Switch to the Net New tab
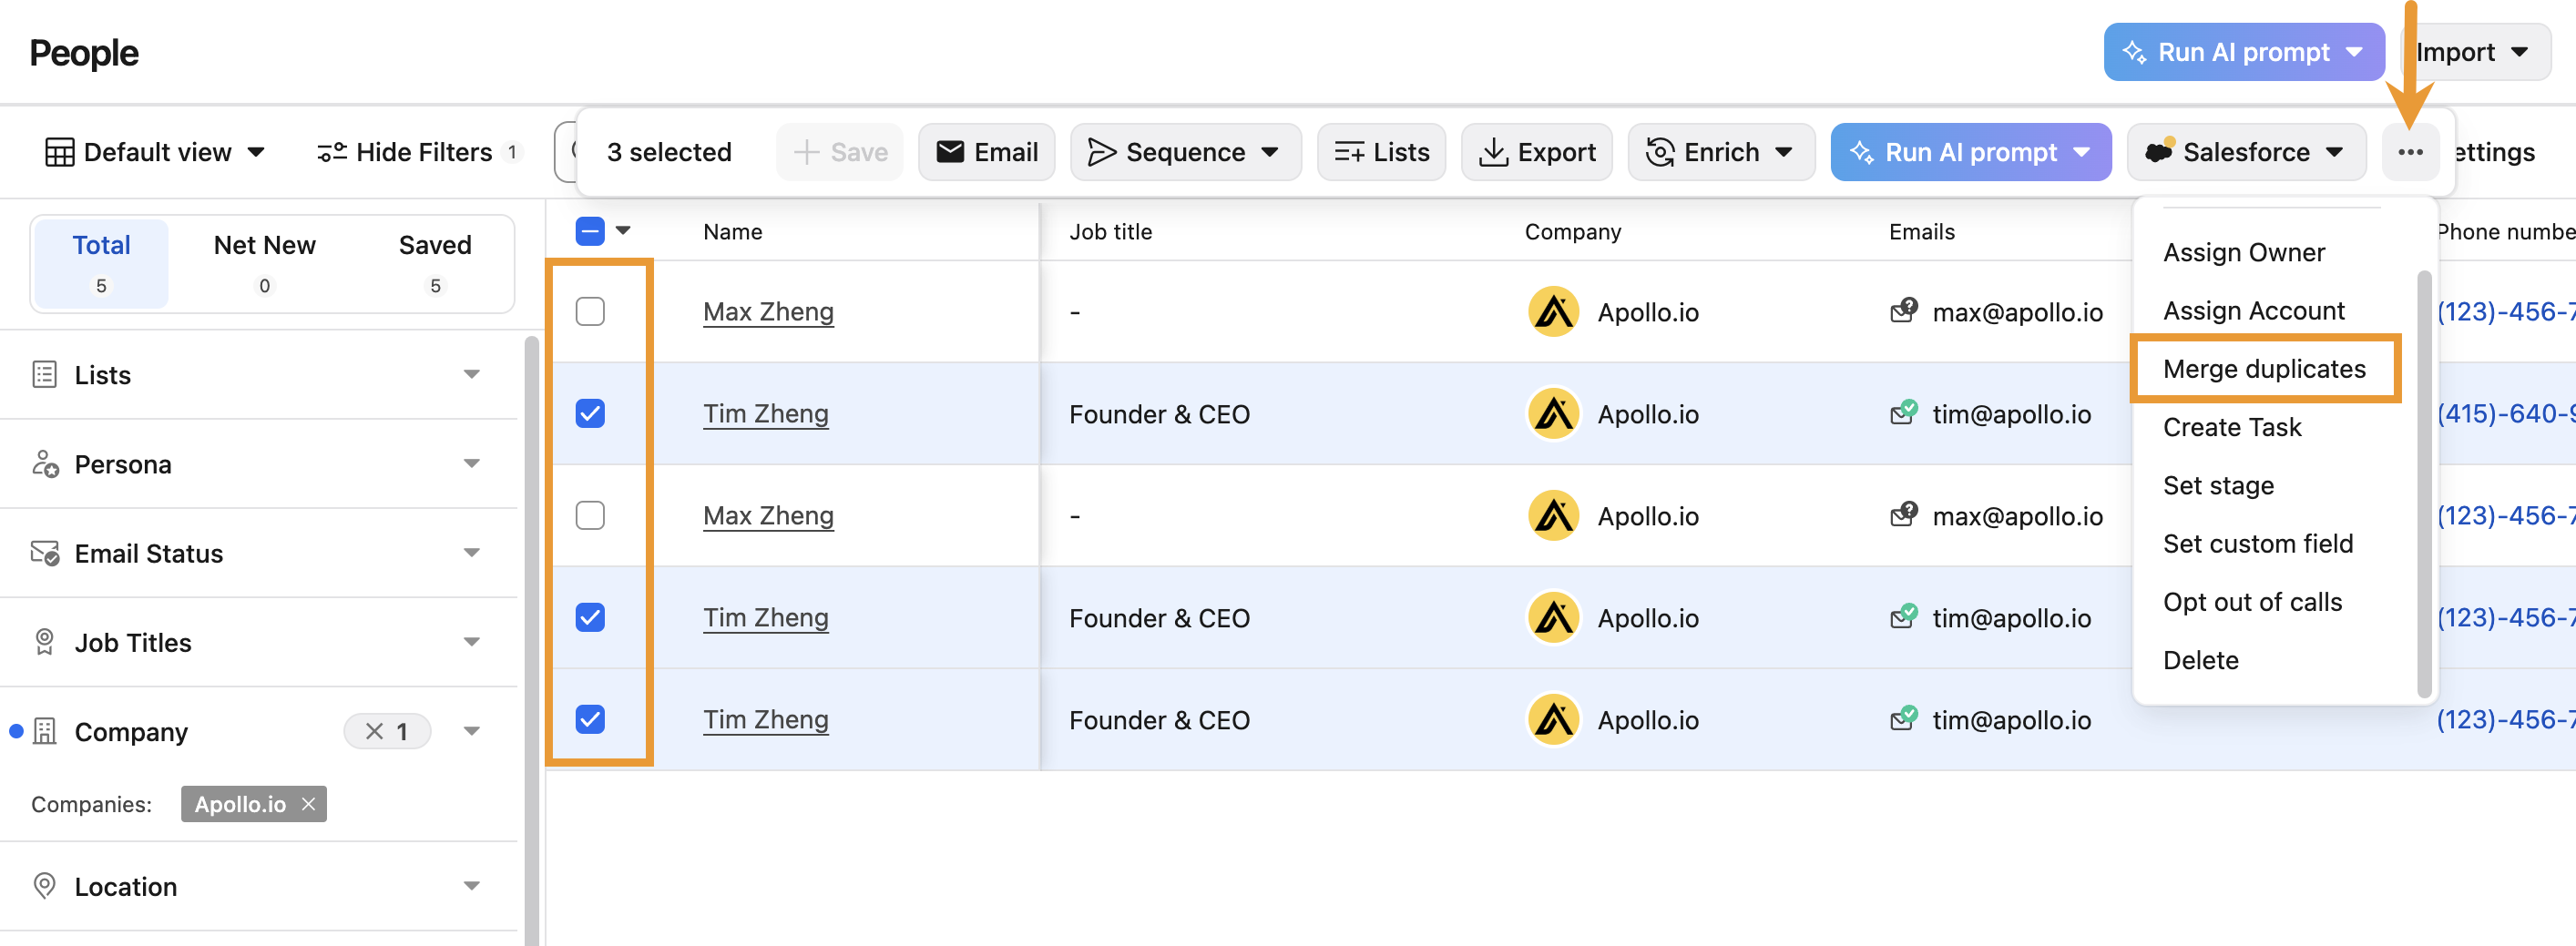Image resolution: width=2576 pixels, height=946 pixels. (x=264, y=262)
